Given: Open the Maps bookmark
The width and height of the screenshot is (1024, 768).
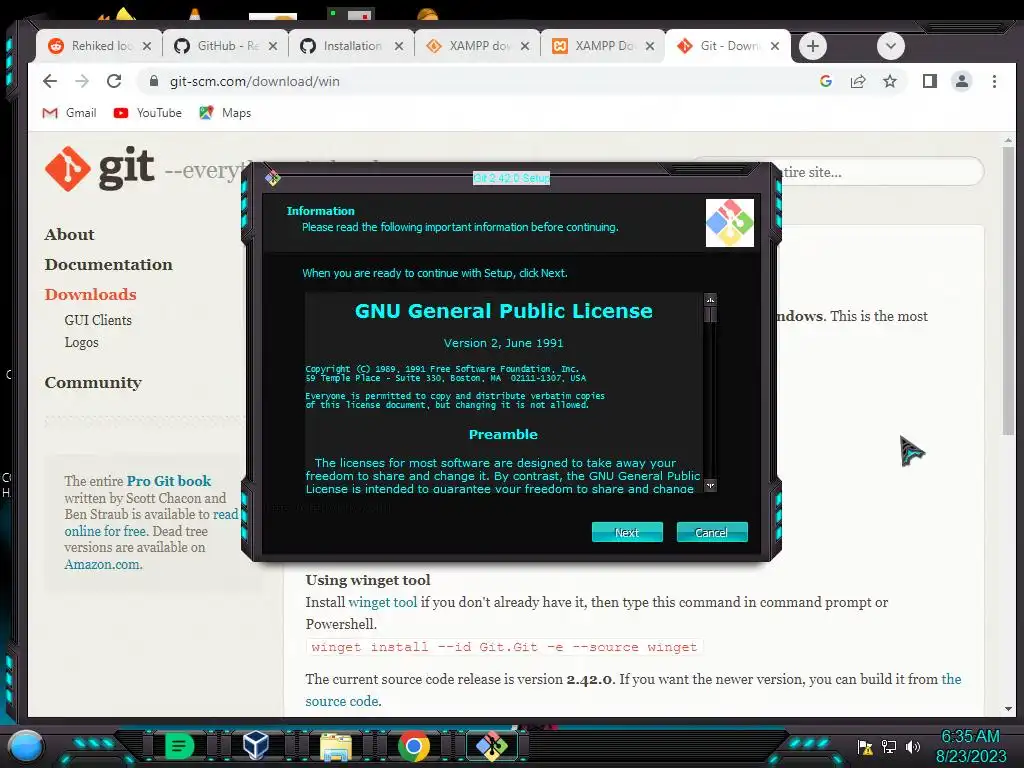Looking at the screenshot, I should tap(225, 113).
